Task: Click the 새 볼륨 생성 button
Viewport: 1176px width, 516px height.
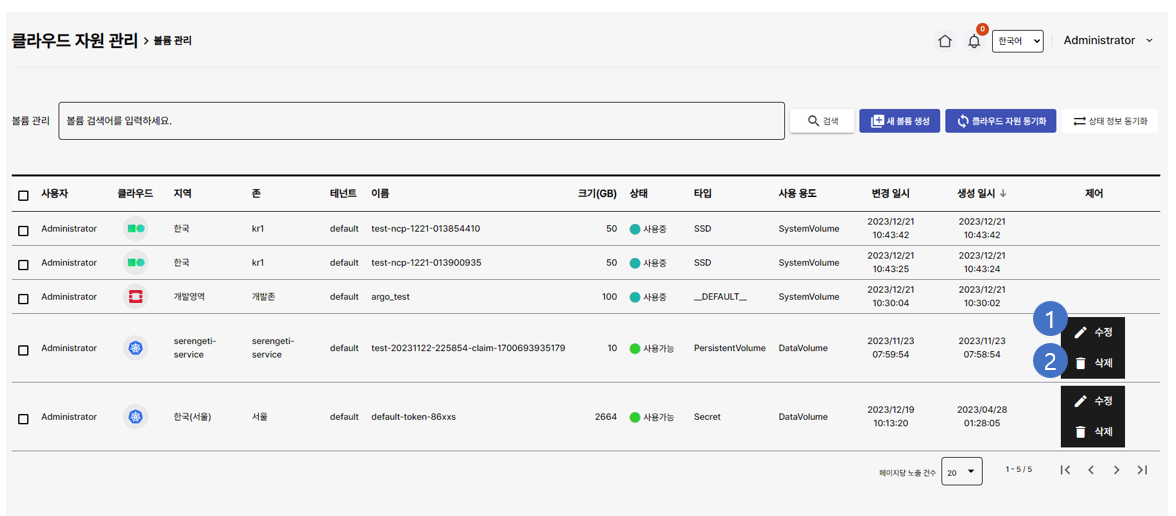Action: (899, 121)
